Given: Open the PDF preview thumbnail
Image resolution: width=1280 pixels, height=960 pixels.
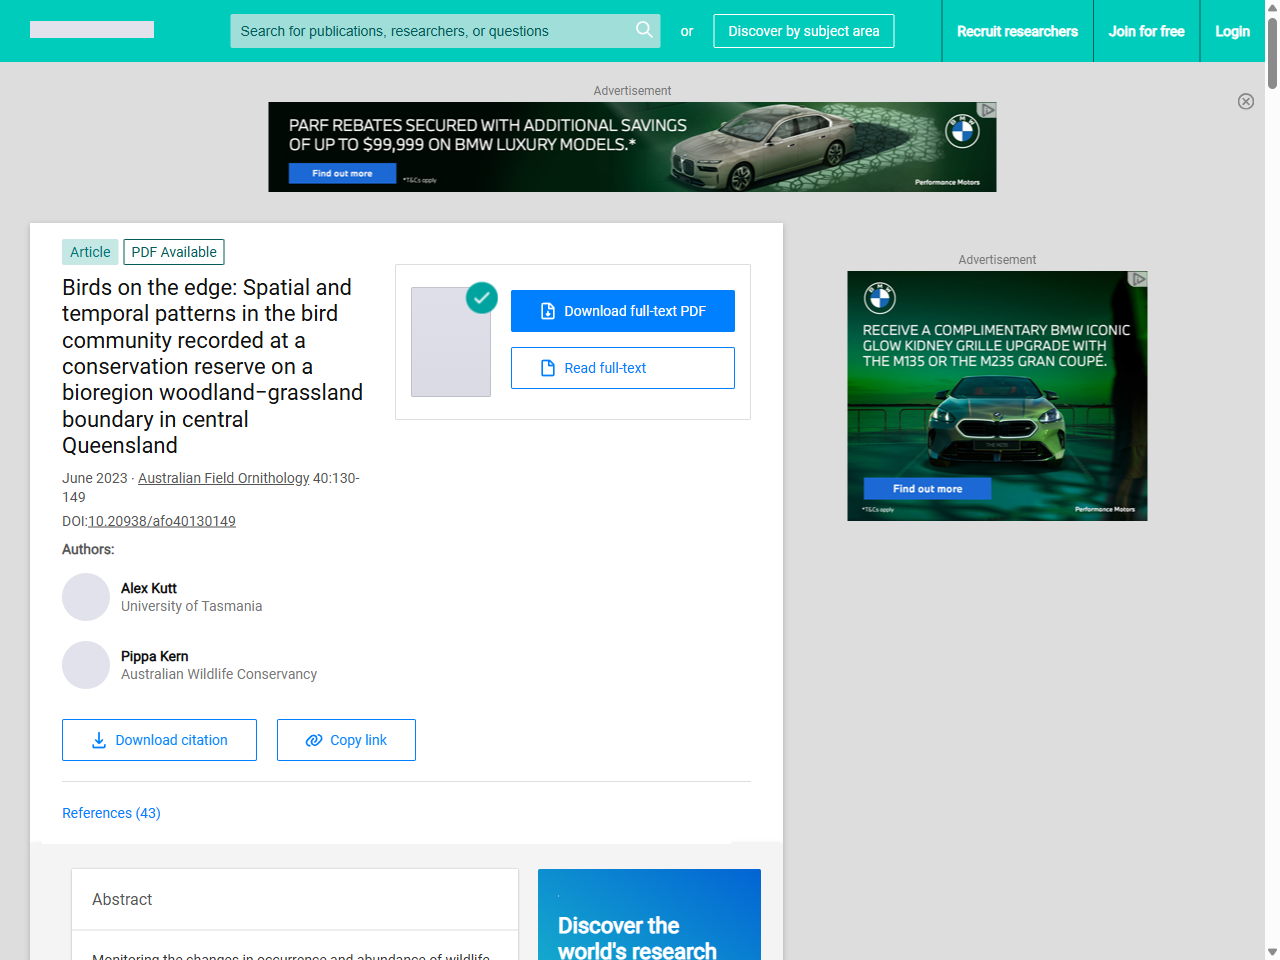Looking at the screenshot, I should coord(450,343).
